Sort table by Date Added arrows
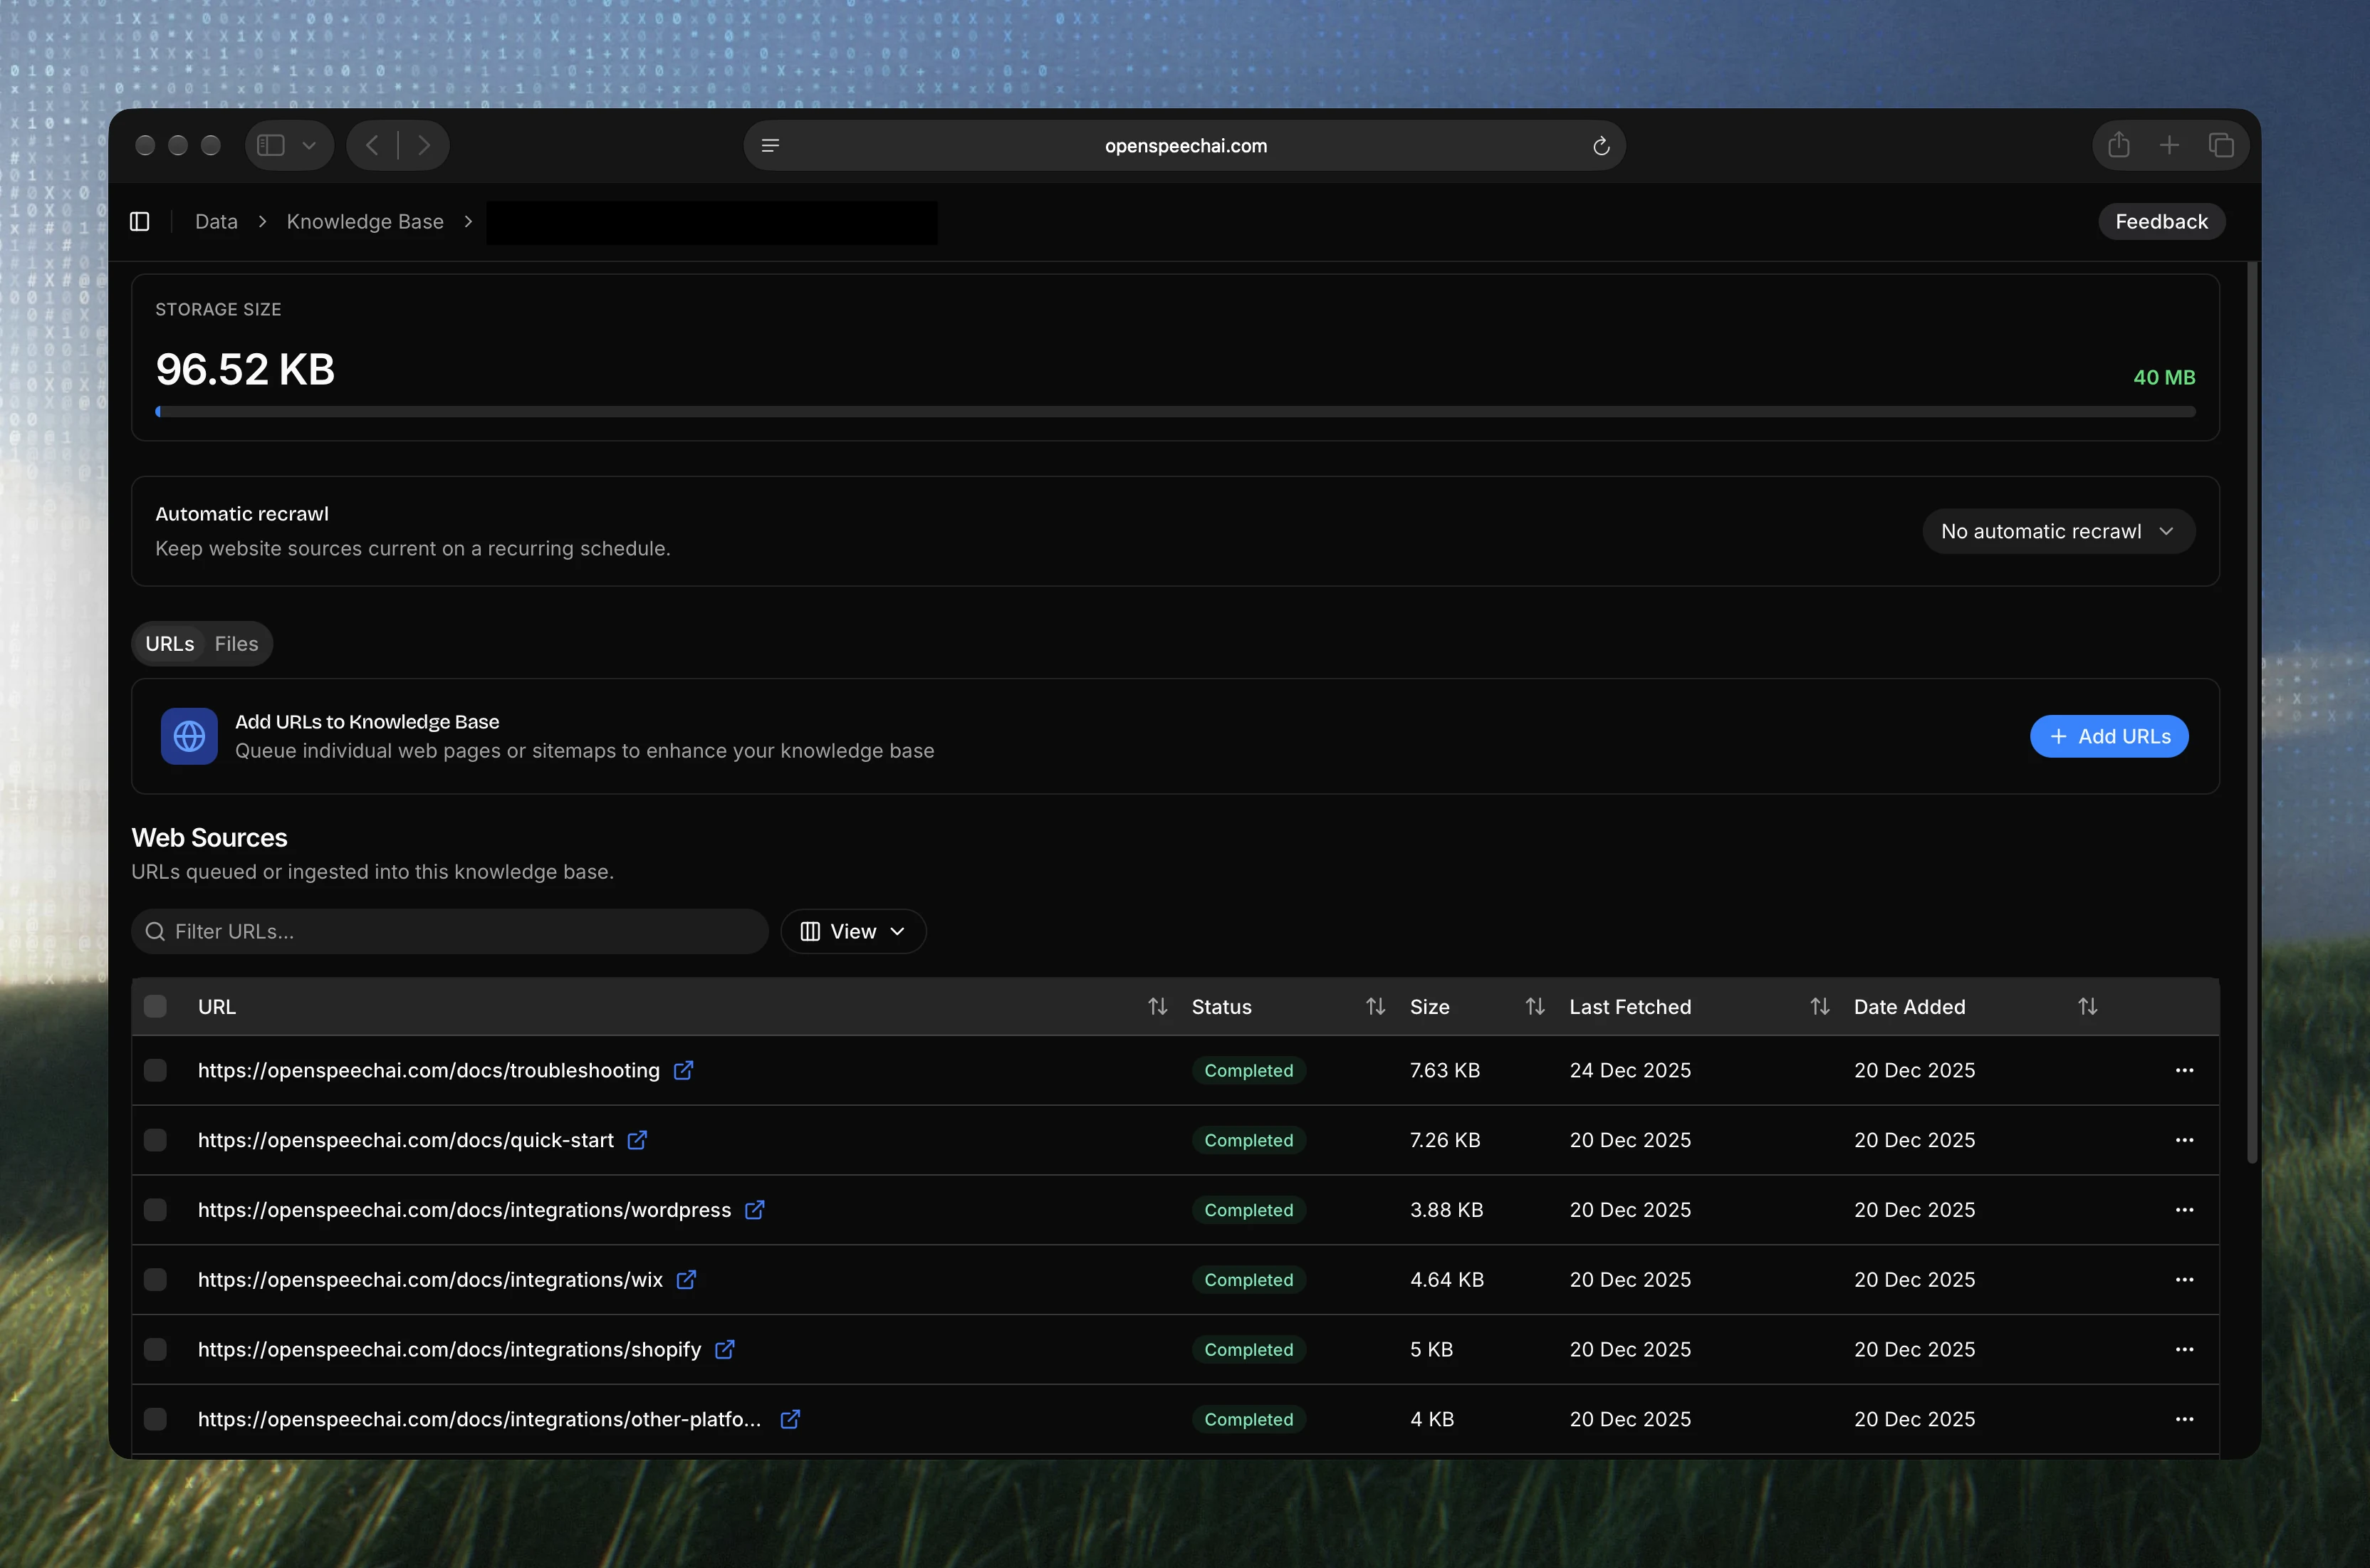Screen dimensions: 2370x1568 (x=2087, y=1006)
